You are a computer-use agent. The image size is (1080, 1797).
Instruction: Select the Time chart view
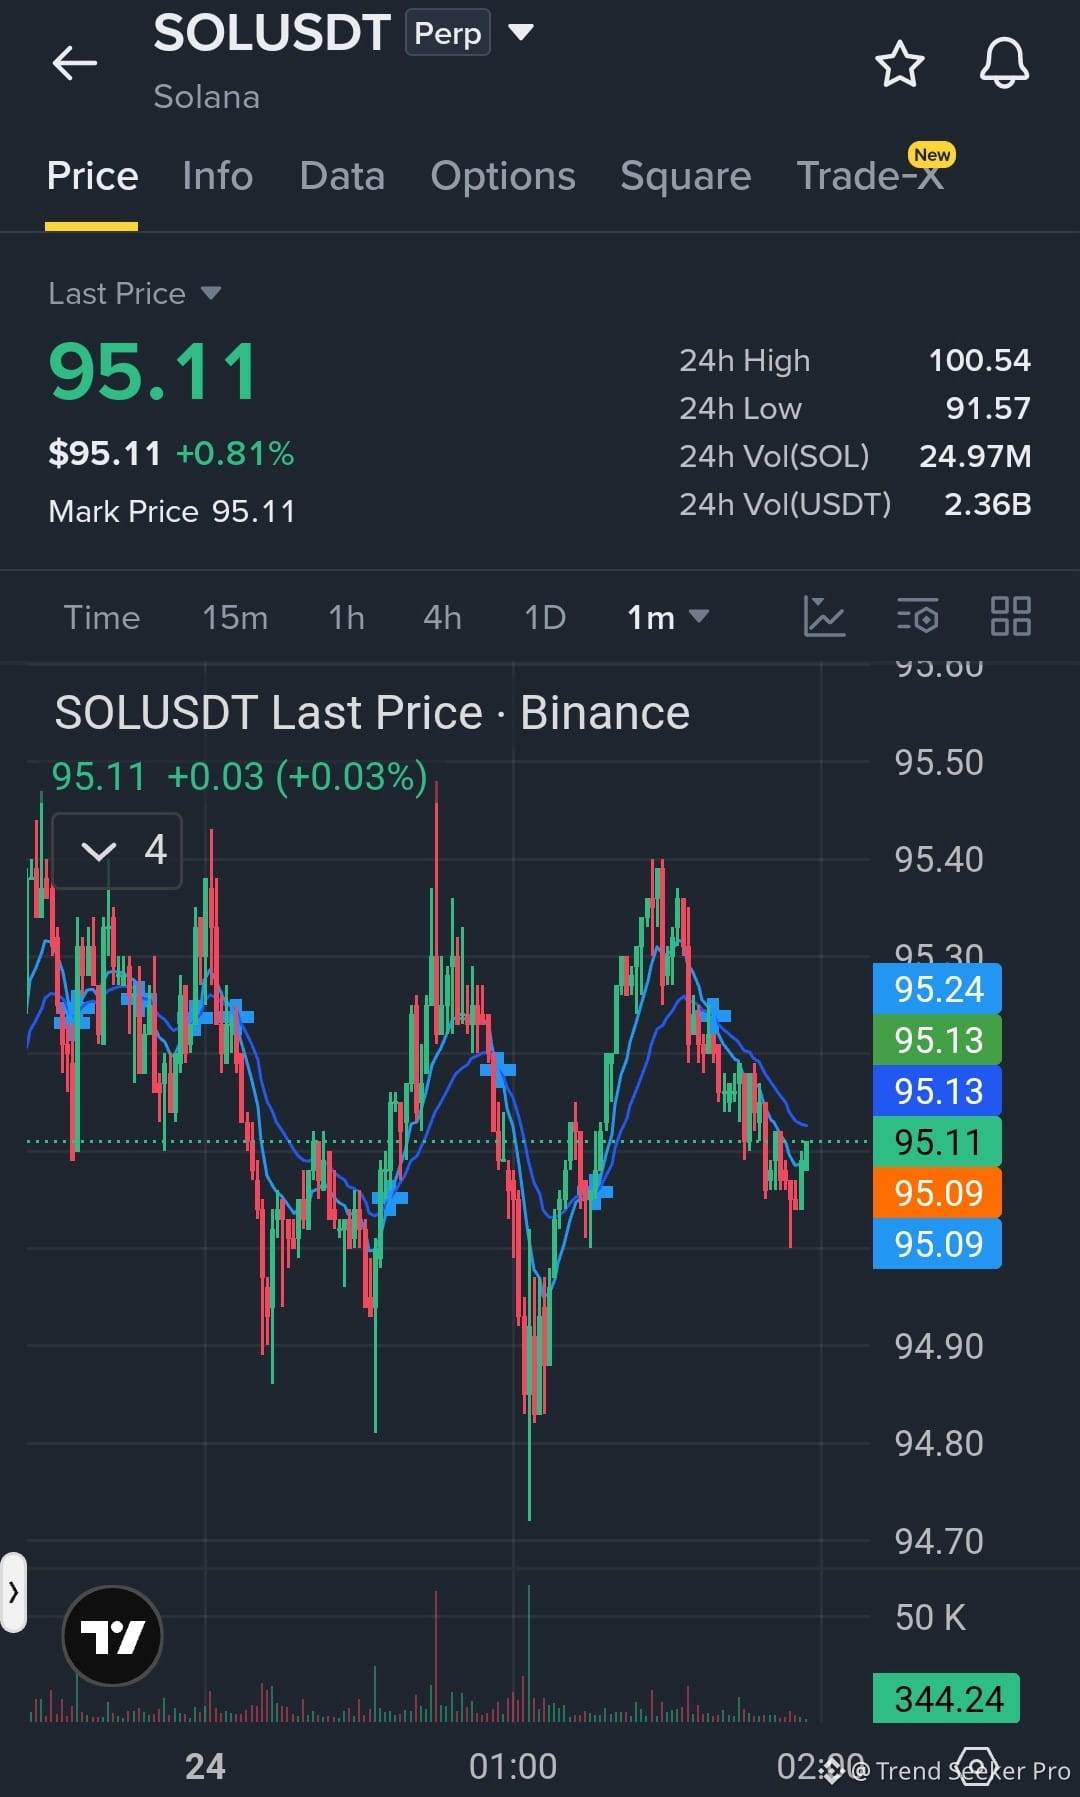click(102, 617)
